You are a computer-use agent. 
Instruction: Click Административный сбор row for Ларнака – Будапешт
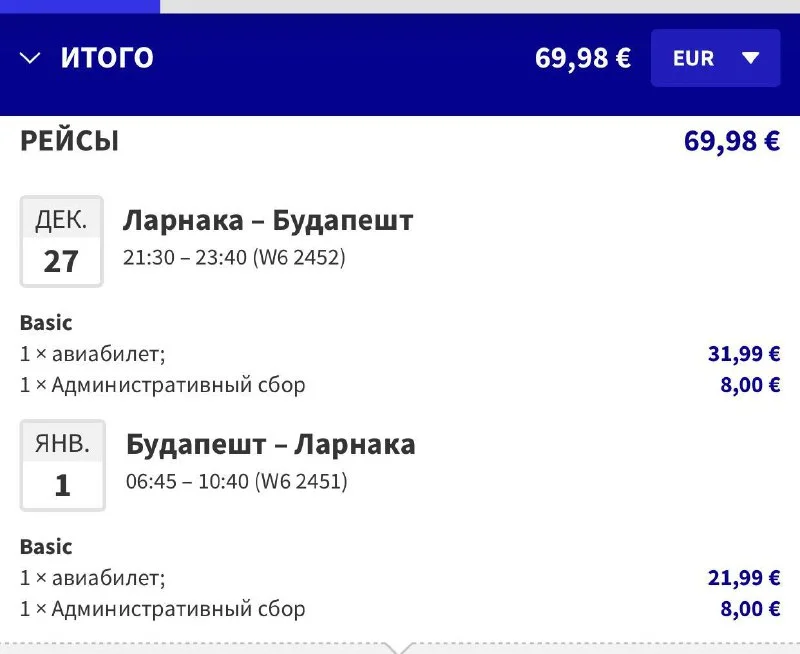point(163,385)
